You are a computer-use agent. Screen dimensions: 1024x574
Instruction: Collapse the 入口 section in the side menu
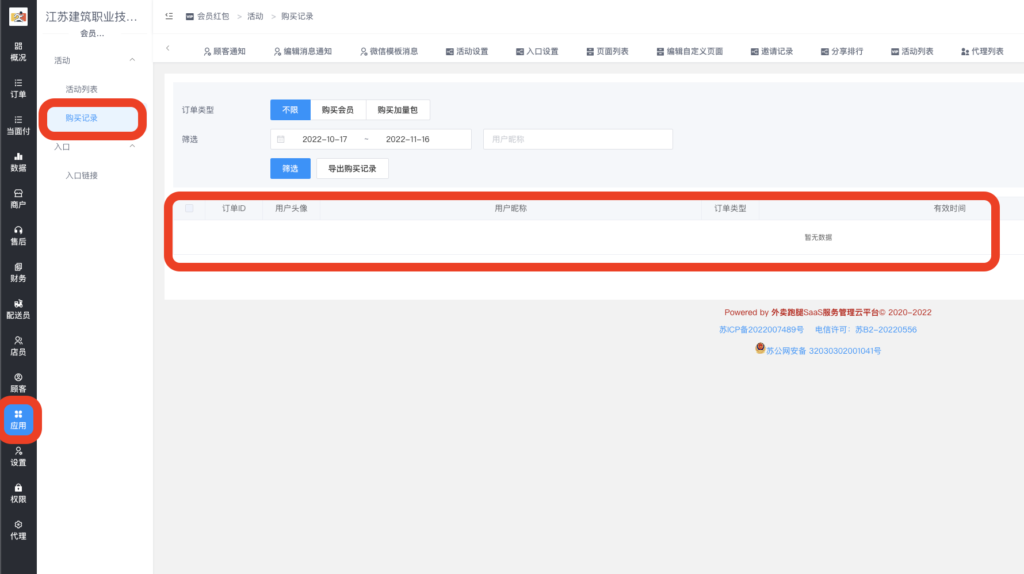tap(132, 146)
